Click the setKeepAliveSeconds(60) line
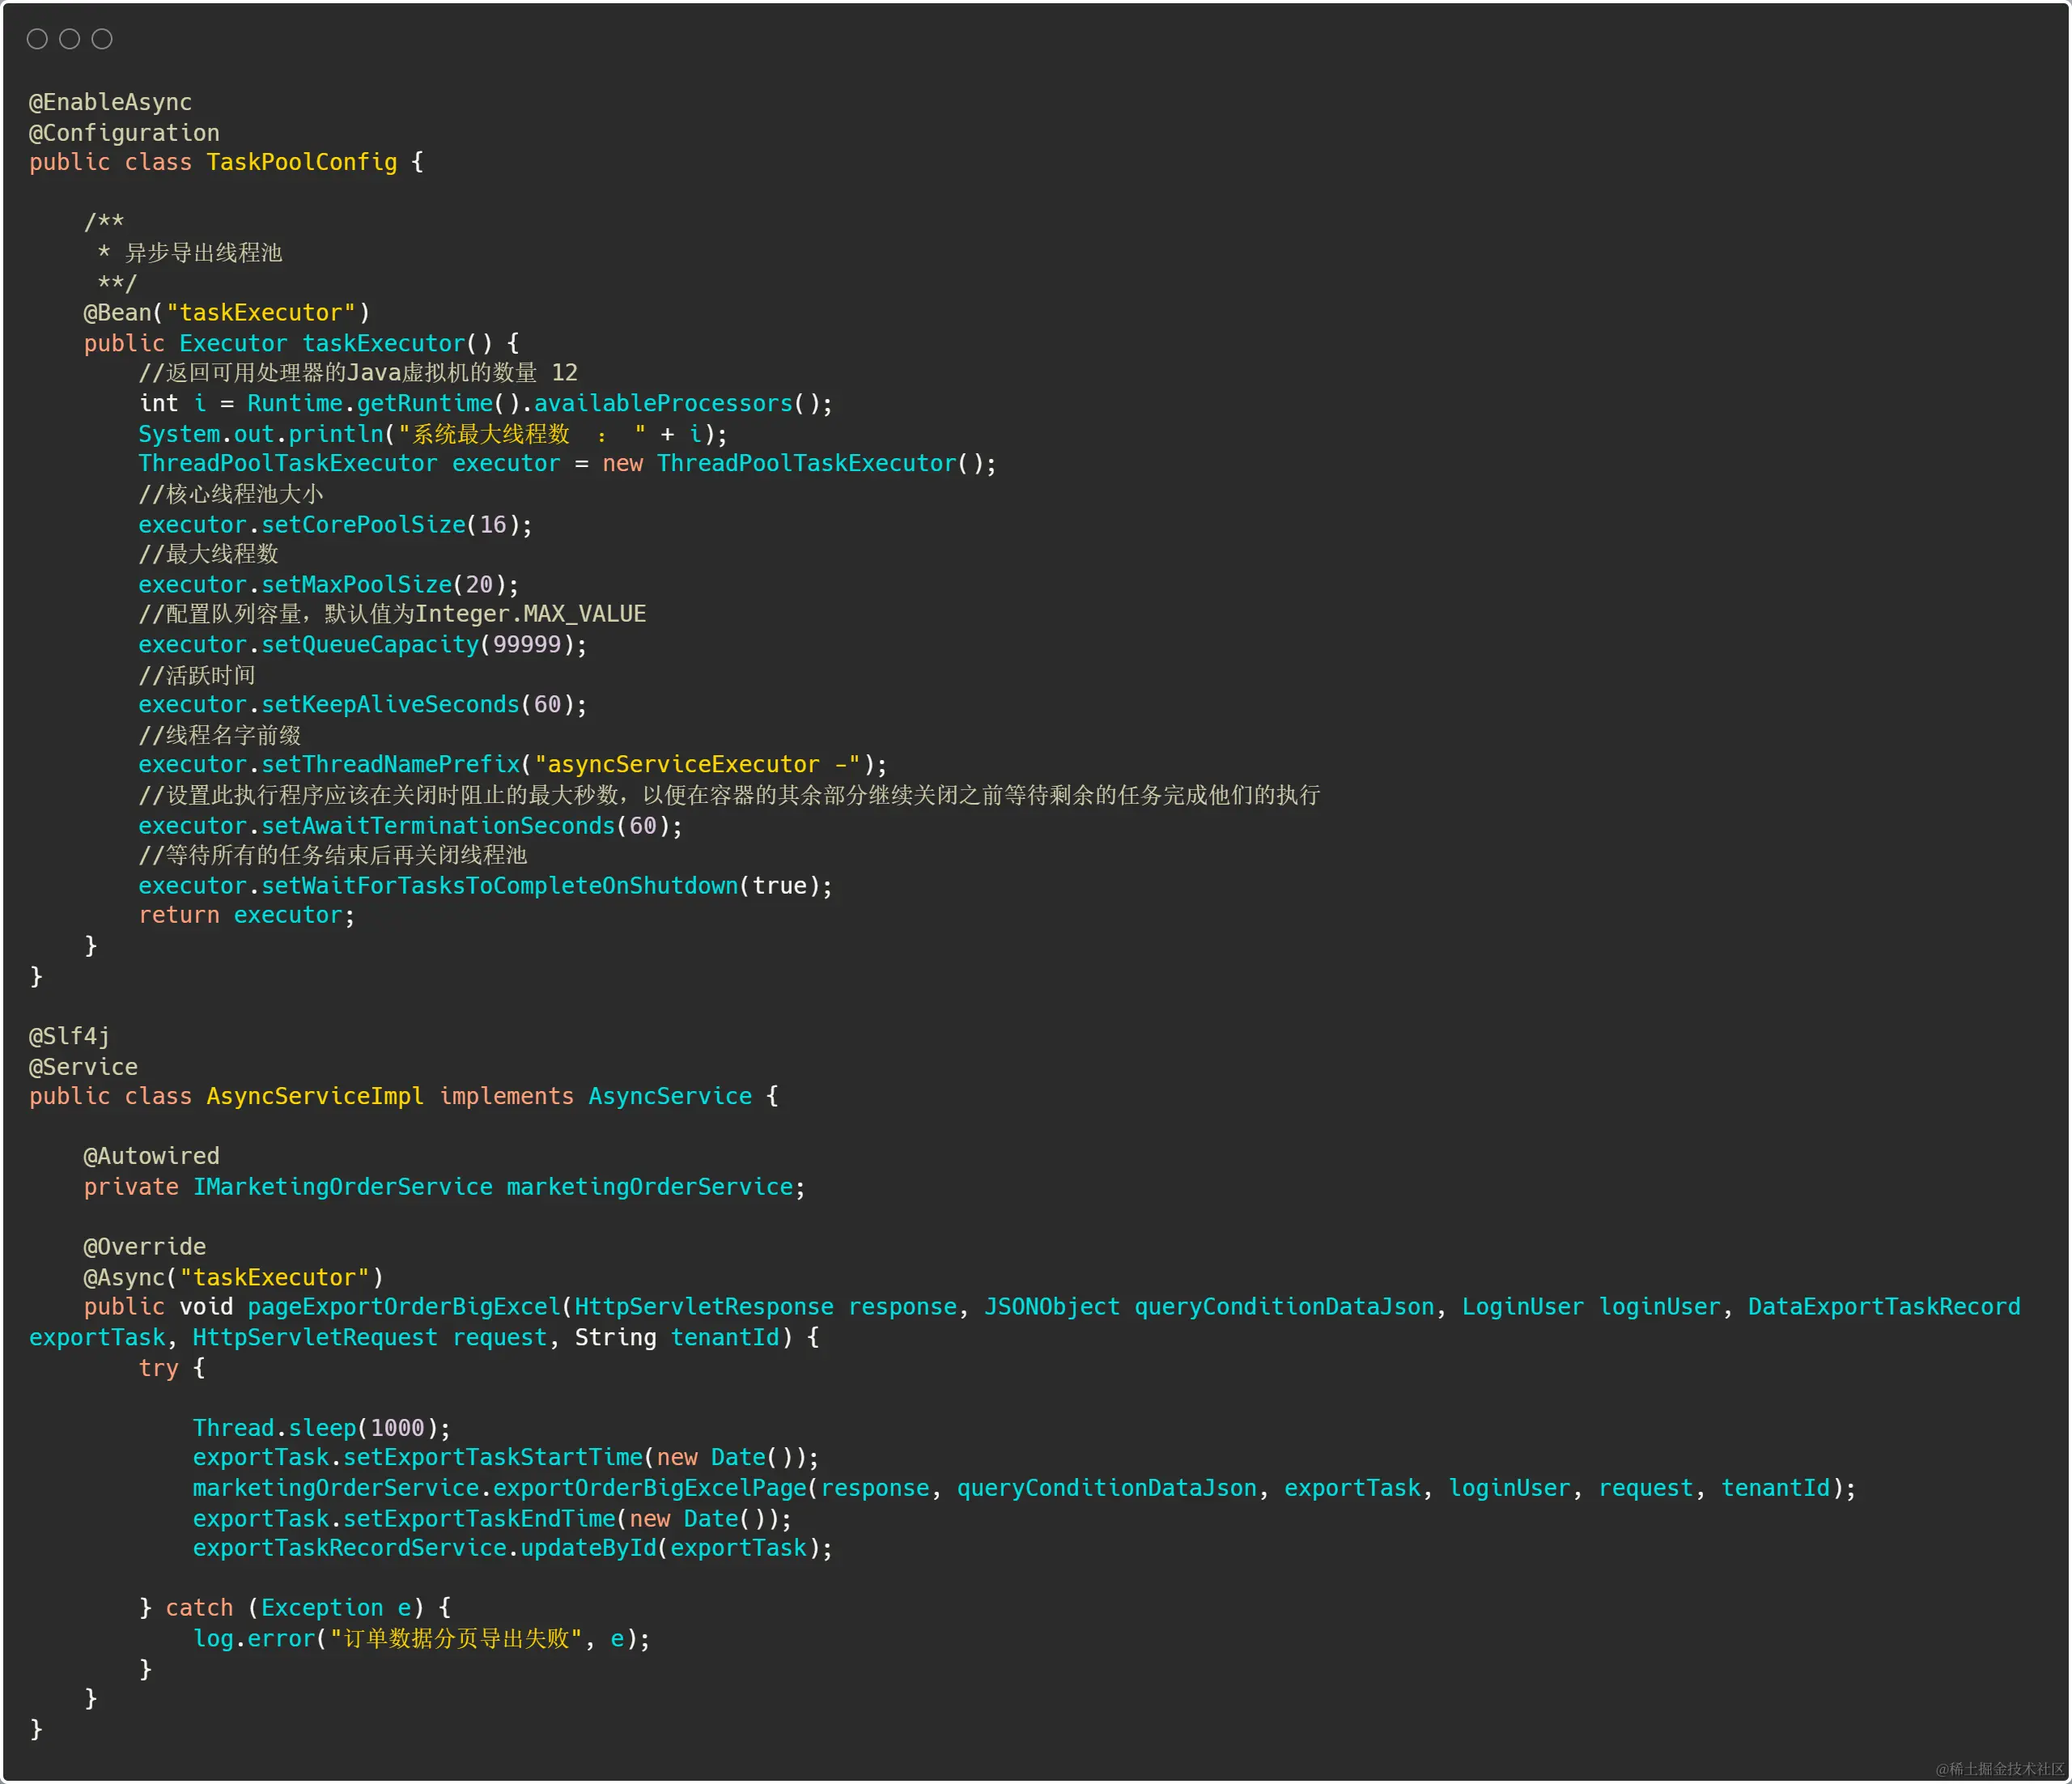This screenshot has width=2072, height=1784. point(362,704)
